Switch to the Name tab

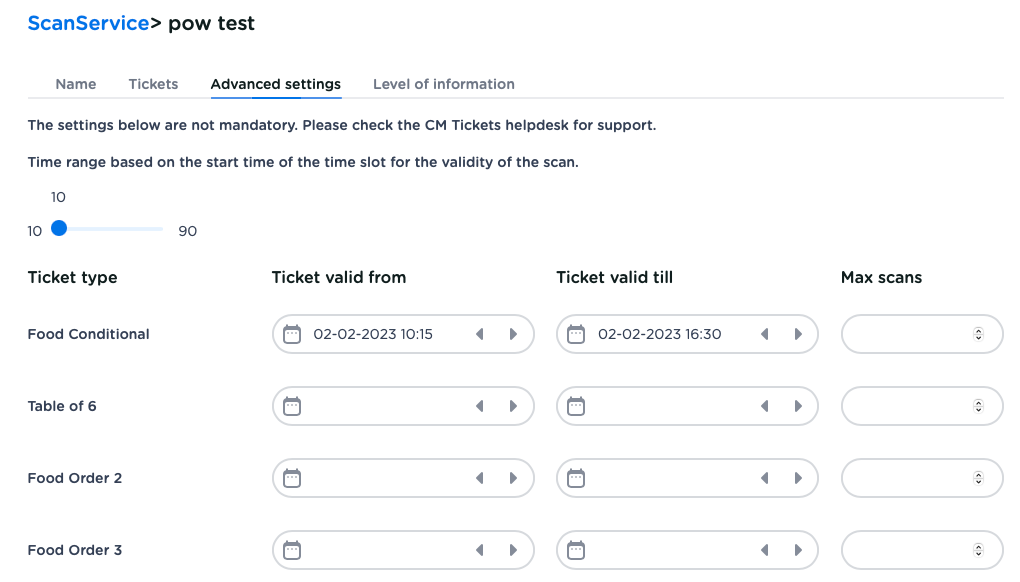pos(76,84)
